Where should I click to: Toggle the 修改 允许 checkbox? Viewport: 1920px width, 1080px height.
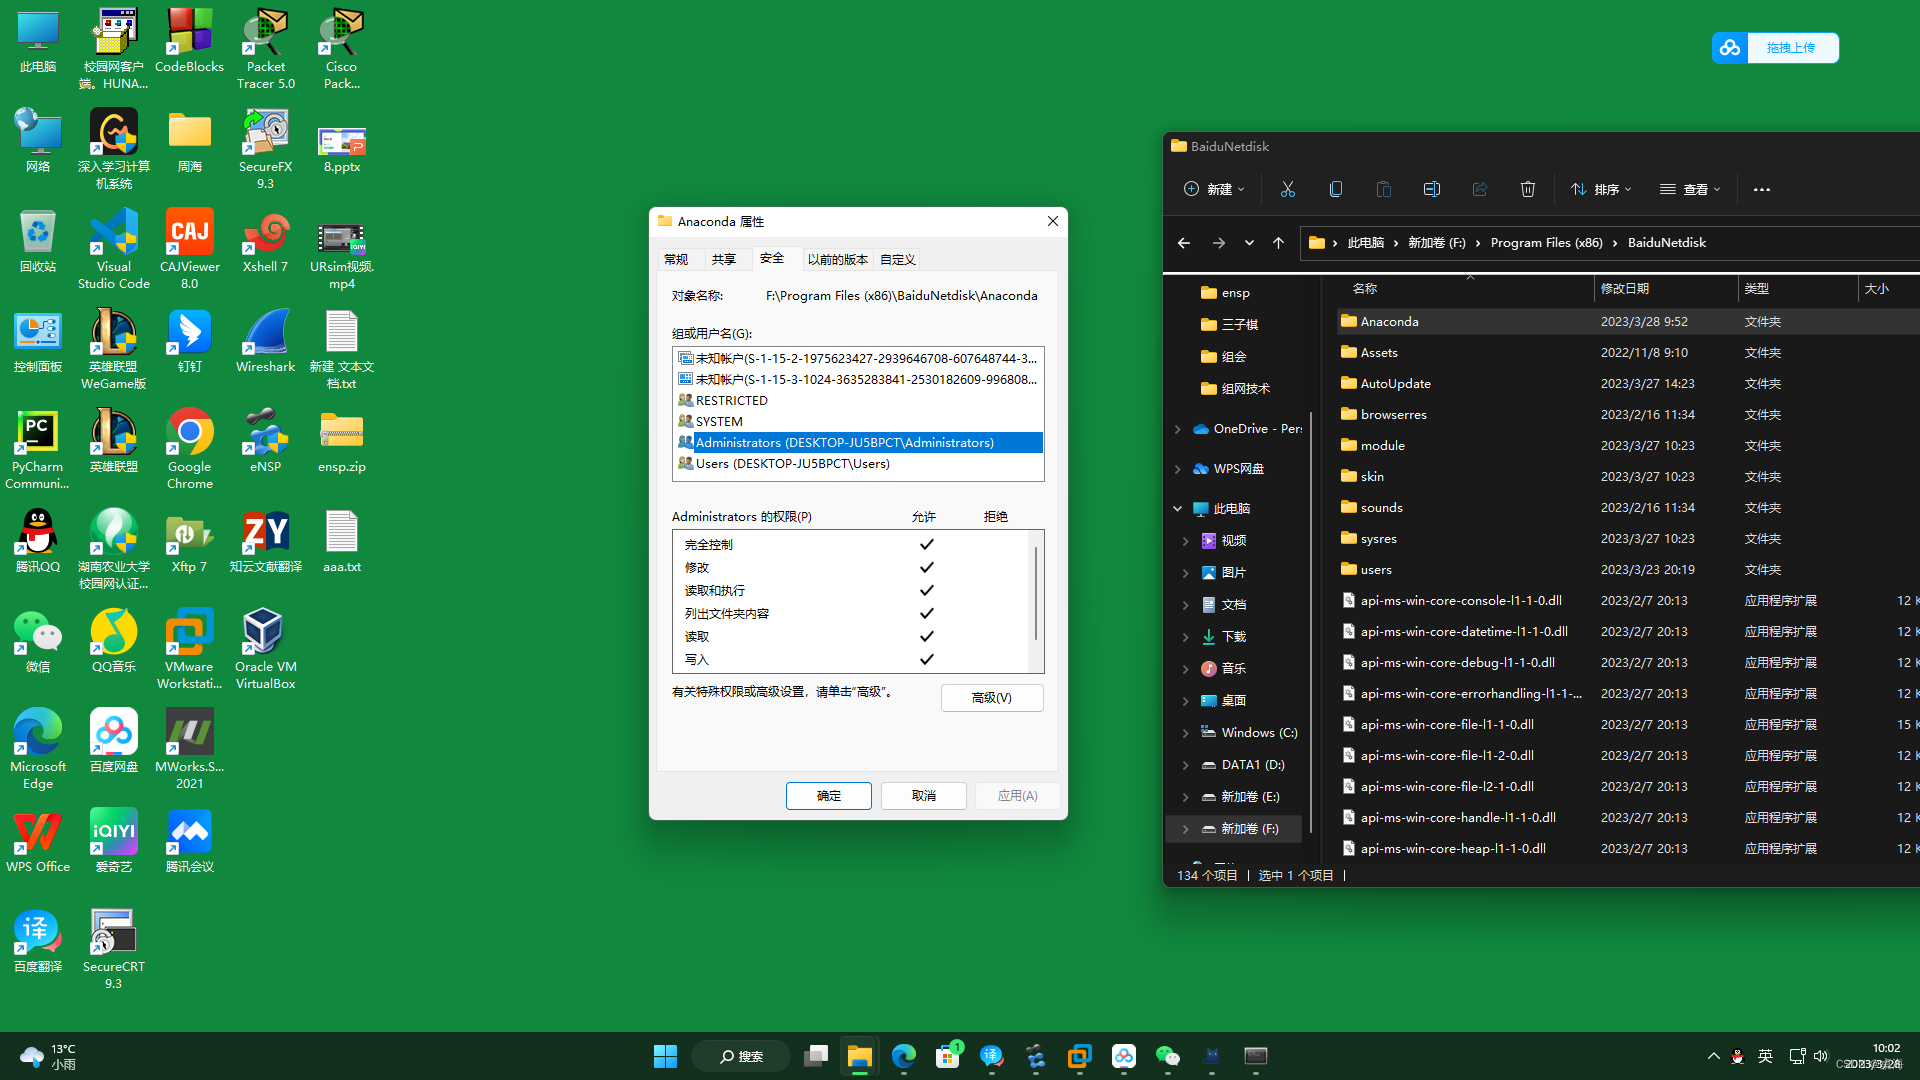coord(926,567)
